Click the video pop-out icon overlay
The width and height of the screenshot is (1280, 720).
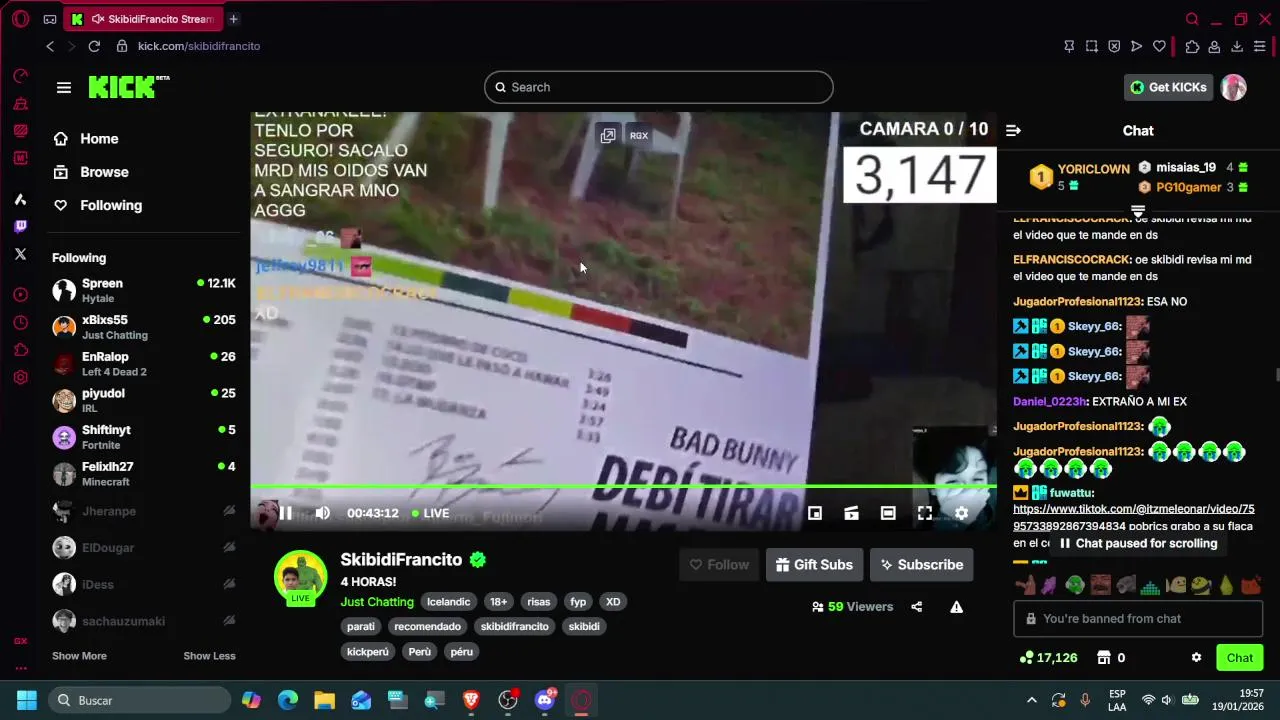[607, 135]
